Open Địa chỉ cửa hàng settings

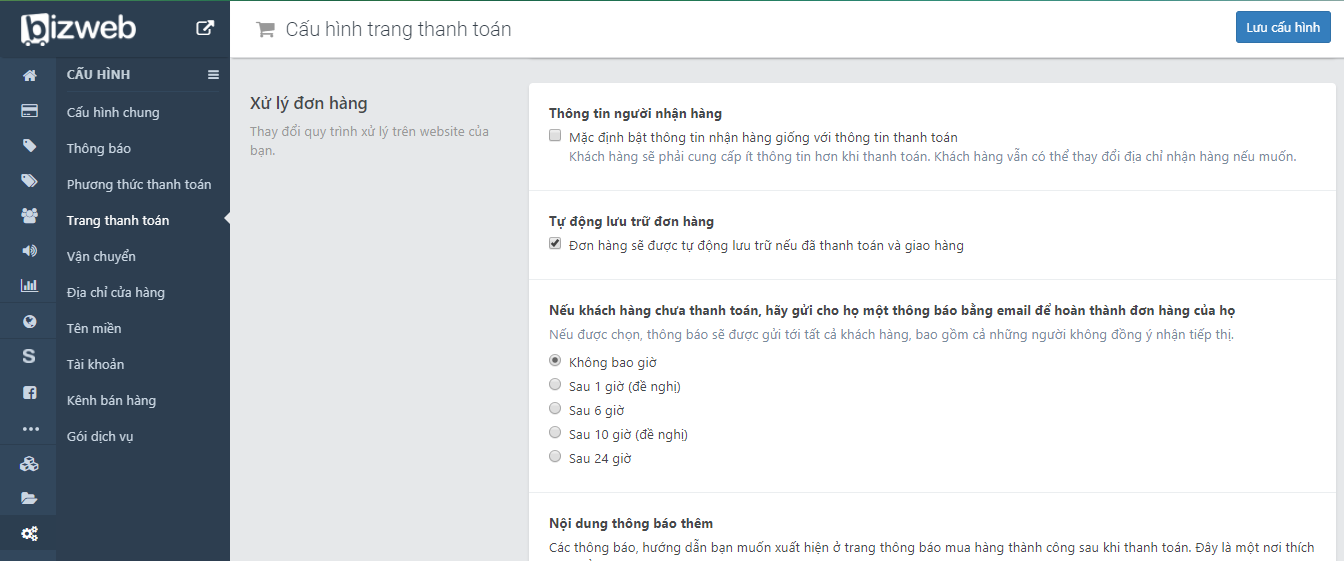[x=116, y=292]
